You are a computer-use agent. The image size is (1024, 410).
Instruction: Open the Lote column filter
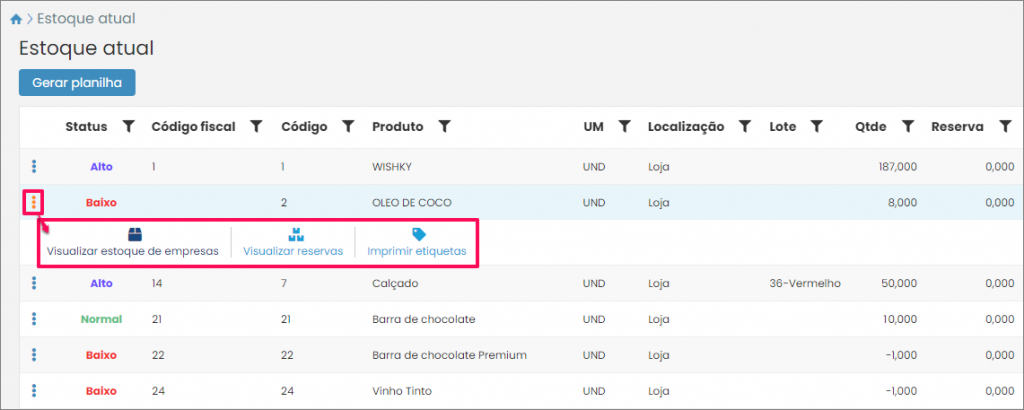(x=816, y=127)
